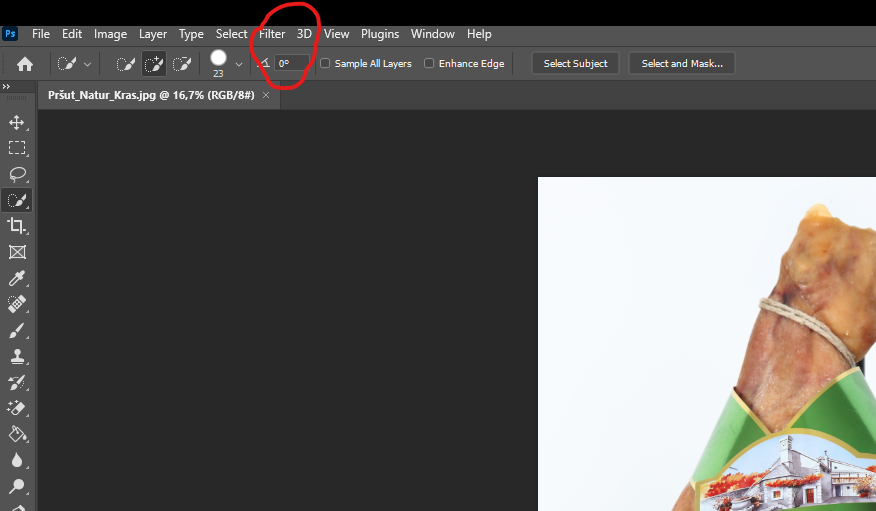Screen dimensions: 876x511
Task: Toggle the Enhance Edge checkbox
Action: point(429,64)
